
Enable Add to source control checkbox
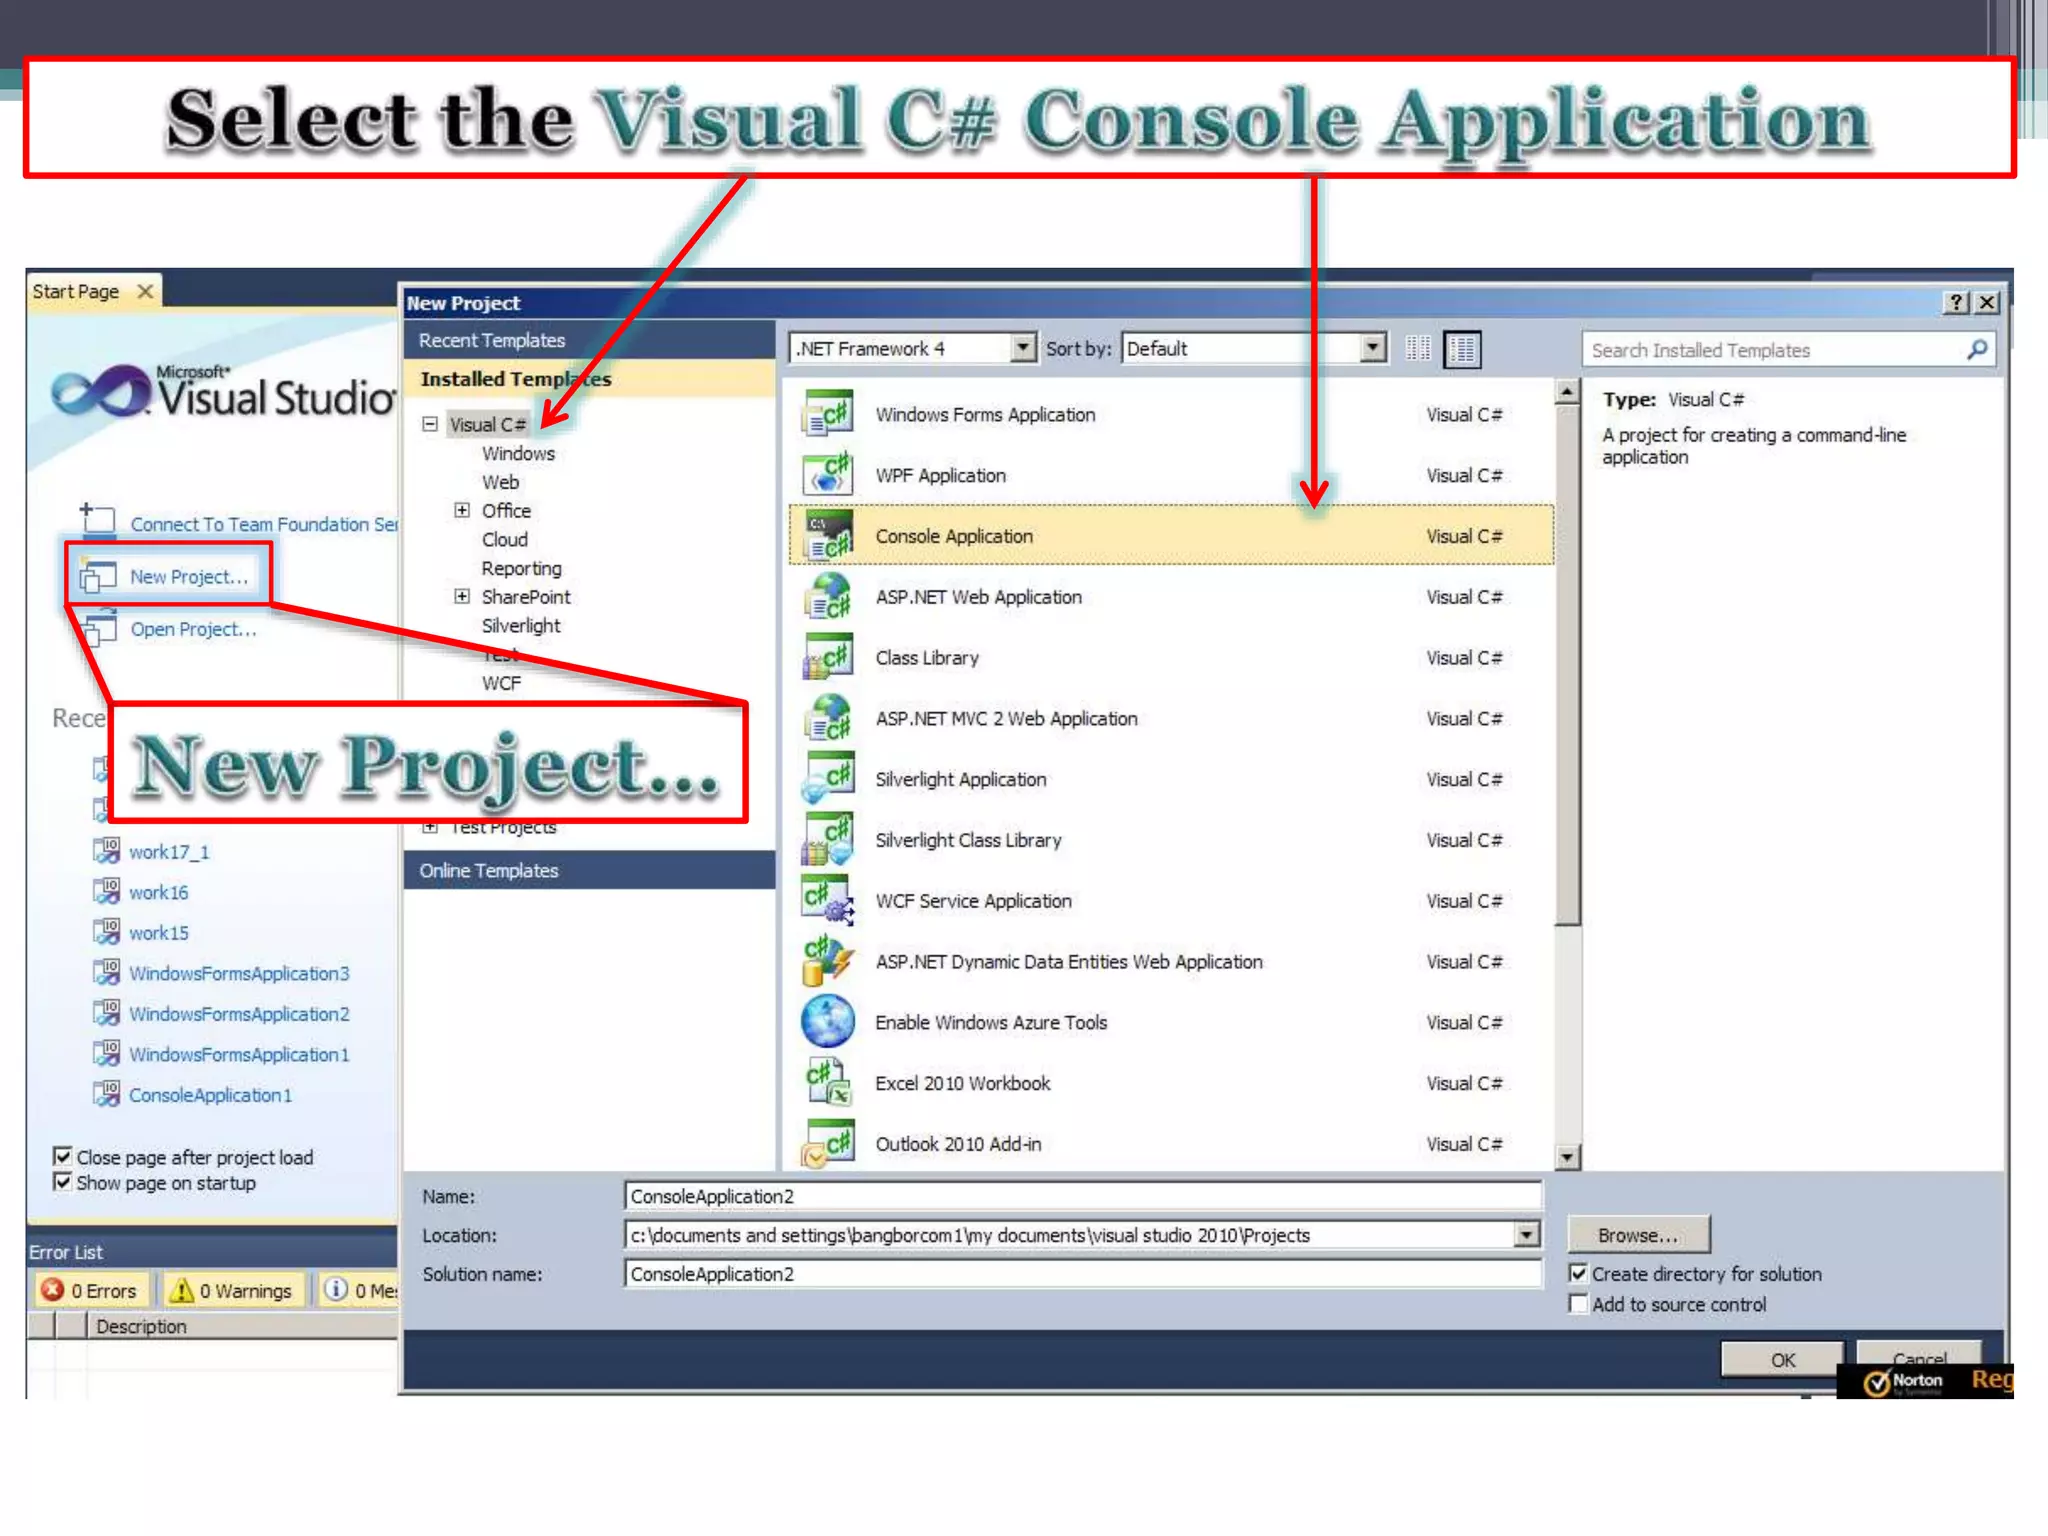1578,1304
